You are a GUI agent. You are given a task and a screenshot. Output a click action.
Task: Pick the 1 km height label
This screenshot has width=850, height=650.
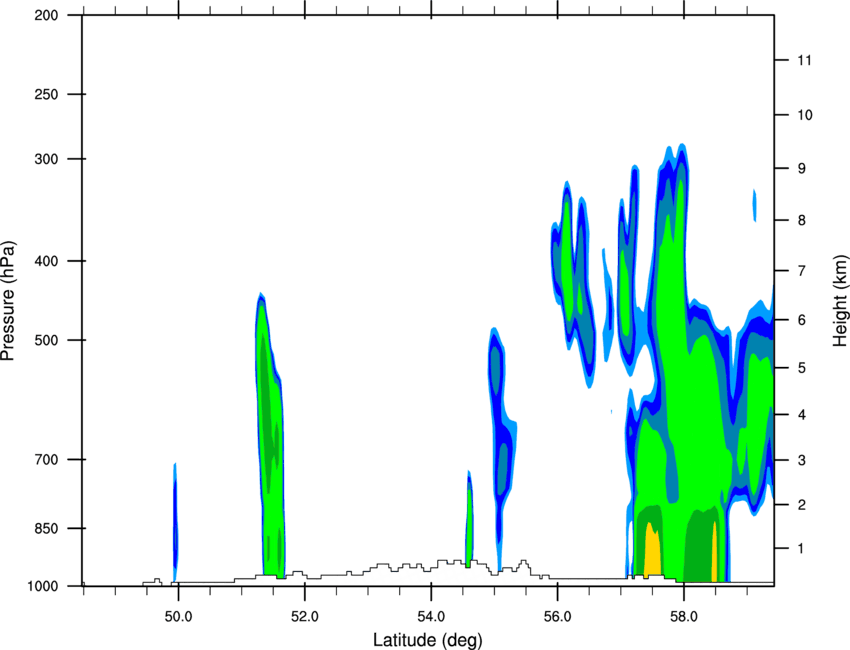tap(801, 549)
